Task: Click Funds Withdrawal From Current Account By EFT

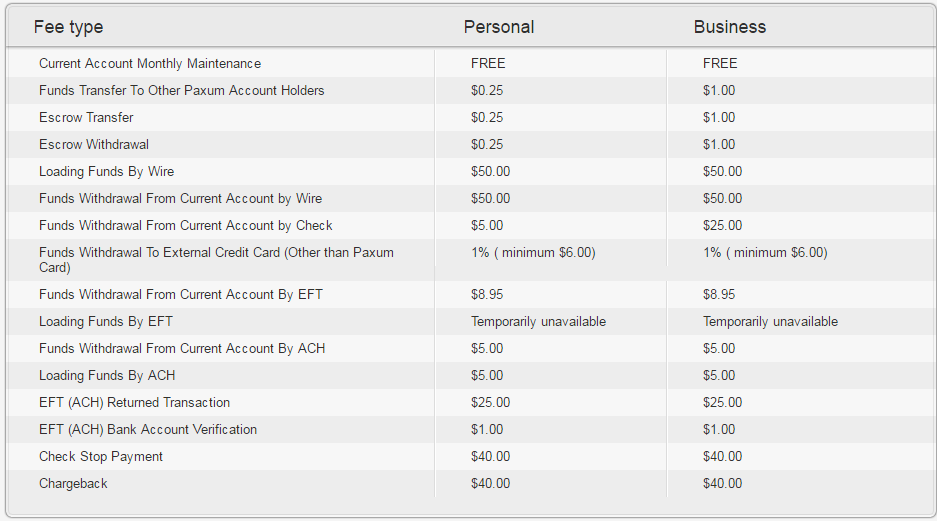Action: point(181,294)
